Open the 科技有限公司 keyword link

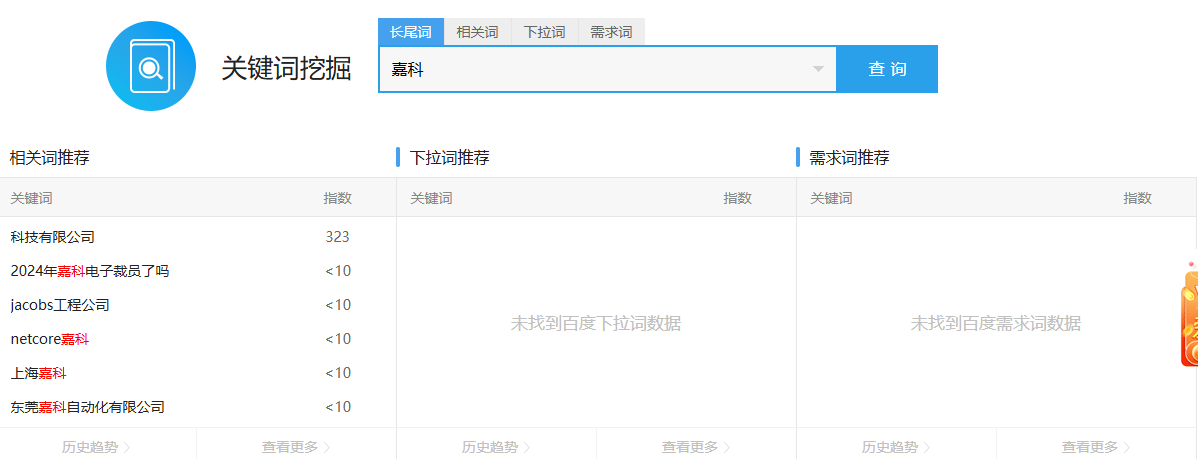(52, 237)
